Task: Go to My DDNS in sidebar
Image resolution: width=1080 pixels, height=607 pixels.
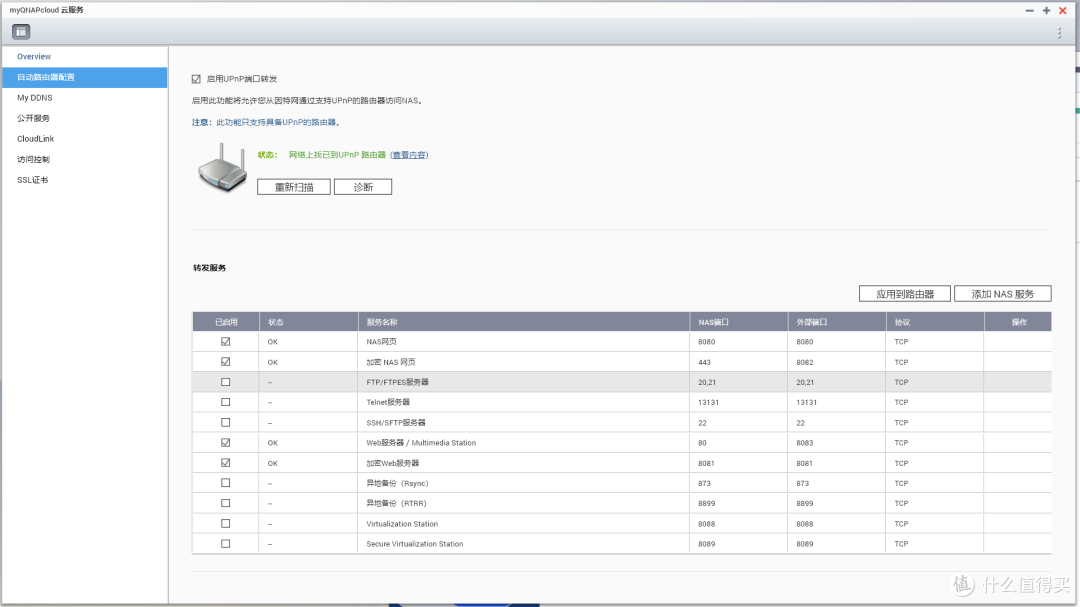Action: pyautogui.click(x=34, y=98)
